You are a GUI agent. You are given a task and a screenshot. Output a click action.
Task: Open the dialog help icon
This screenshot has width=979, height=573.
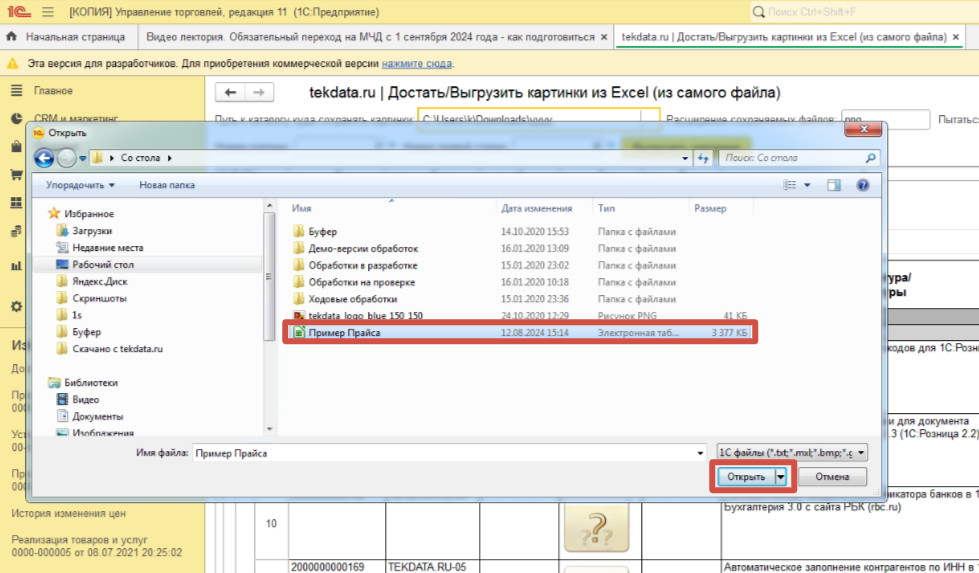(863, 185)
